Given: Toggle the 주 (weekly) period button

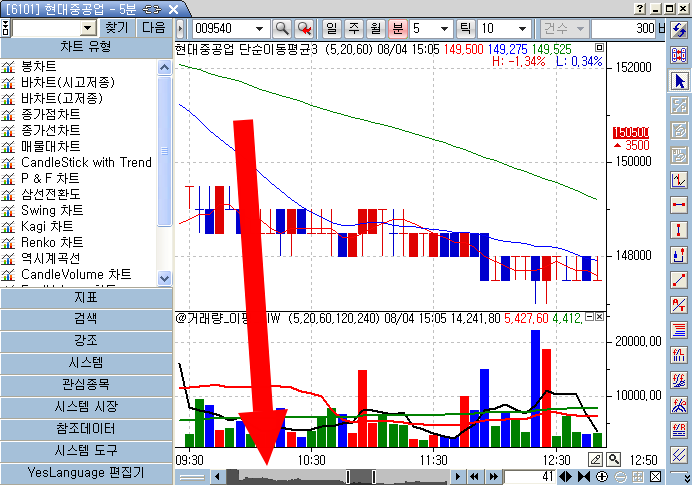Looking at the screenshot, I should pyautogui.click(x=351, y=28).
